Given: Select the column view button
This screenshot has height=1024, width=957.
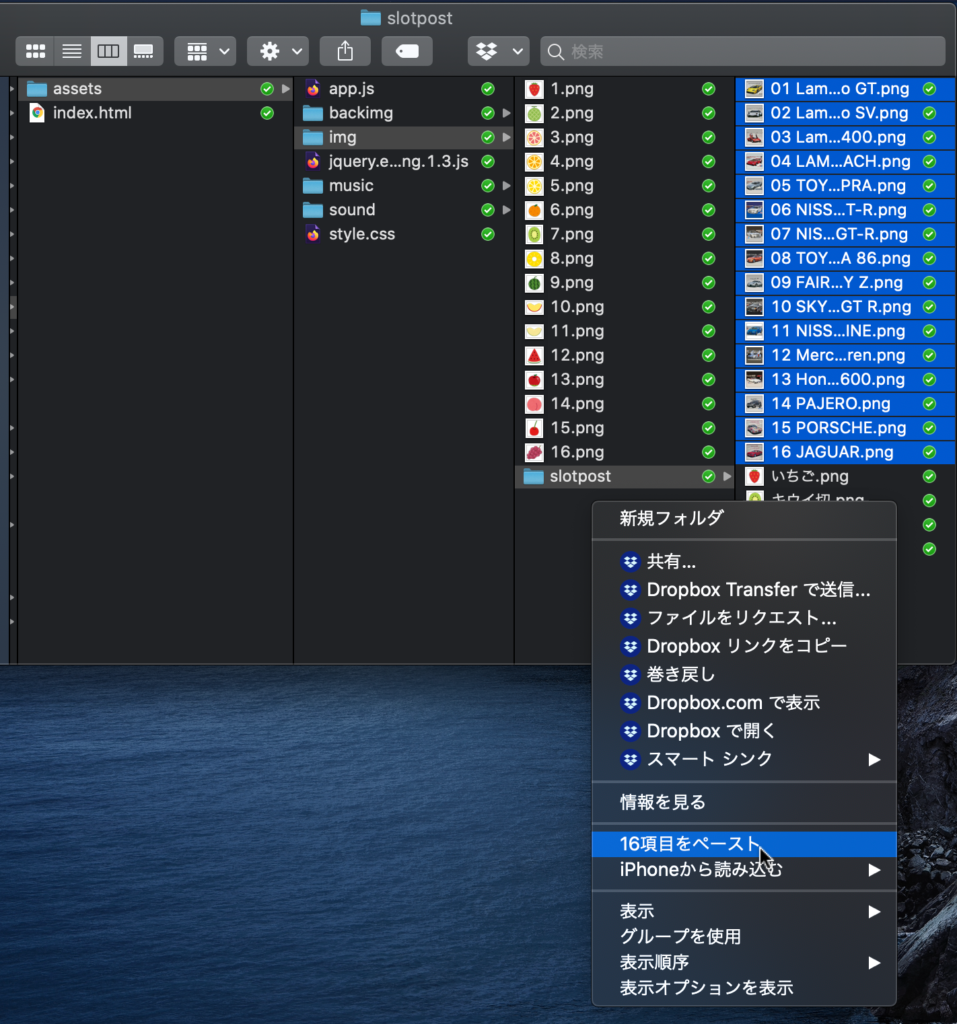Looking at the screenshot, I should click(x=108, y=51).
